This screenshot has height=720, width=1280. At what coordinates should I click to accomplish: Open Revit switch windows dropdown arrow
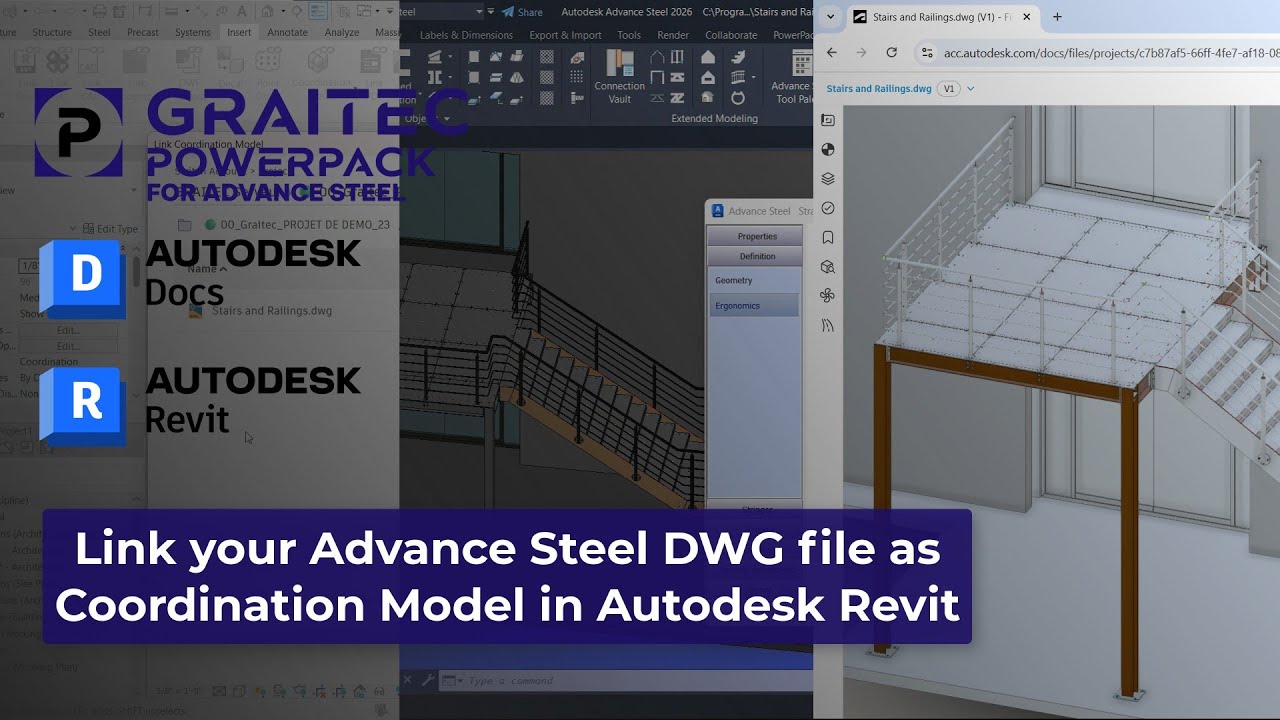coord(377,11)
